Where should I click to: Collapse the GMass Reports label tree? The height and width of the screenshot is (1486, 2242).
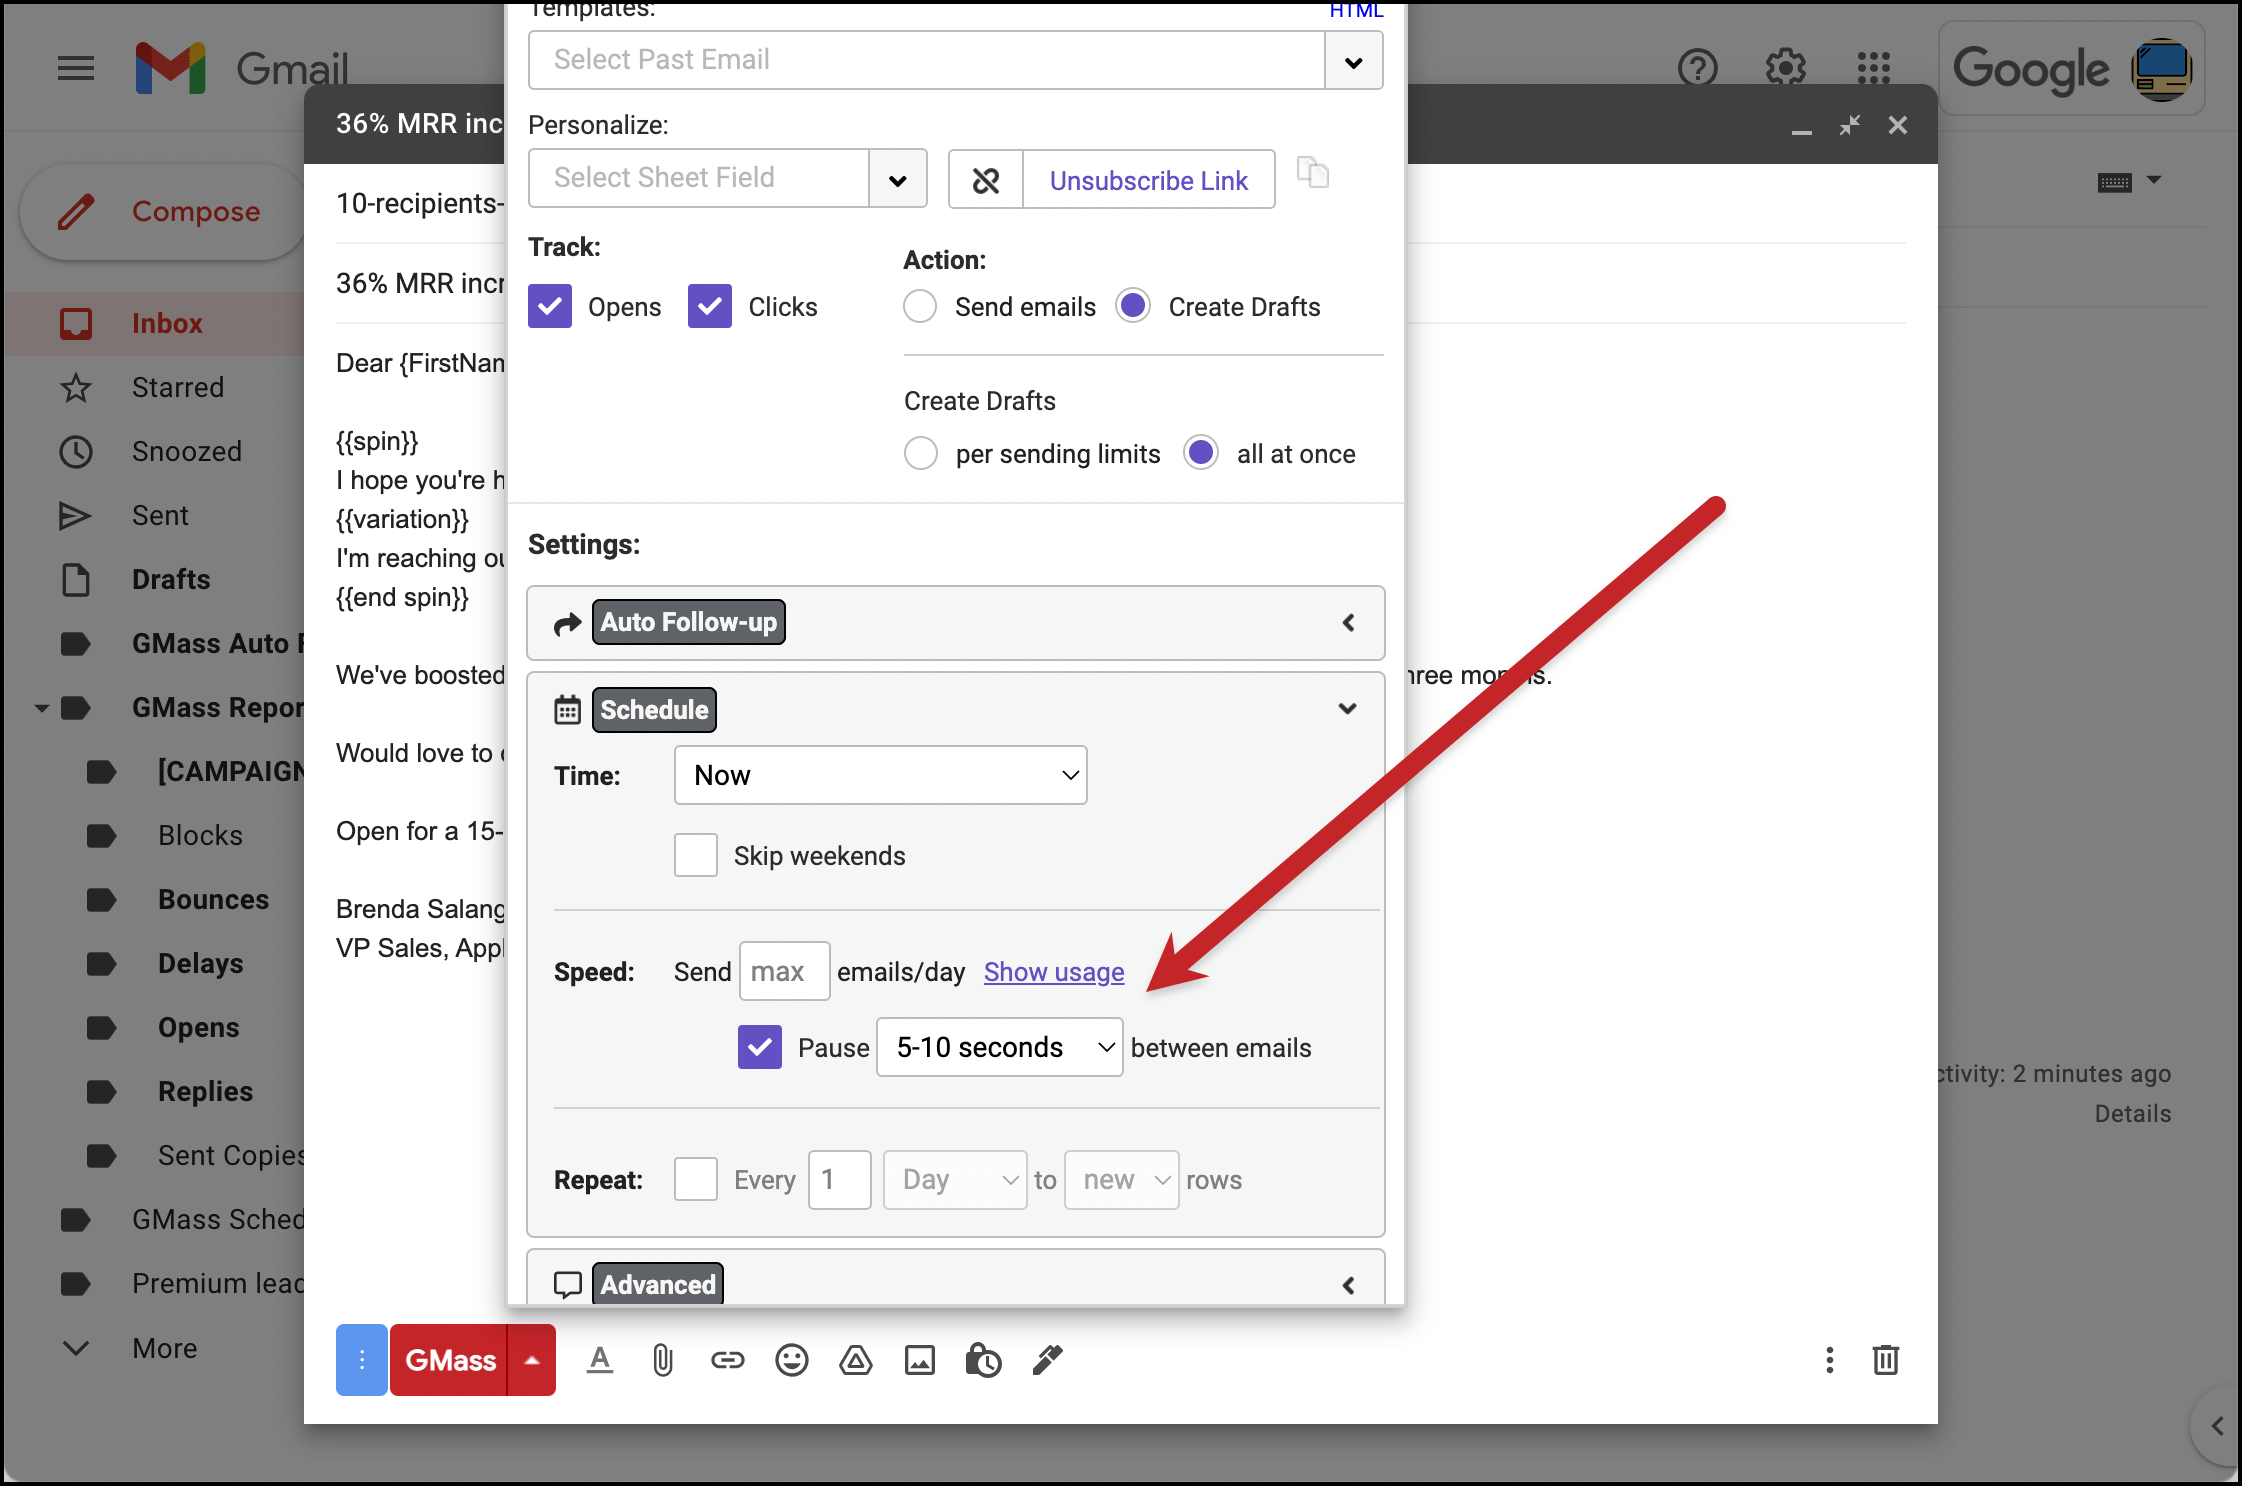click(42, 709)
